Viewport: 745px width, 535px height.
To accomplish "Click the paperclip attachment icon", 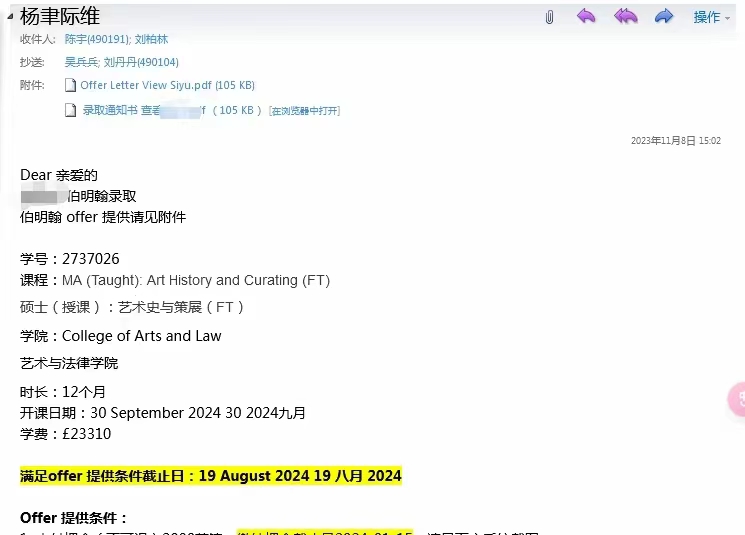I will pyautogui.click(x=549, y=16).
